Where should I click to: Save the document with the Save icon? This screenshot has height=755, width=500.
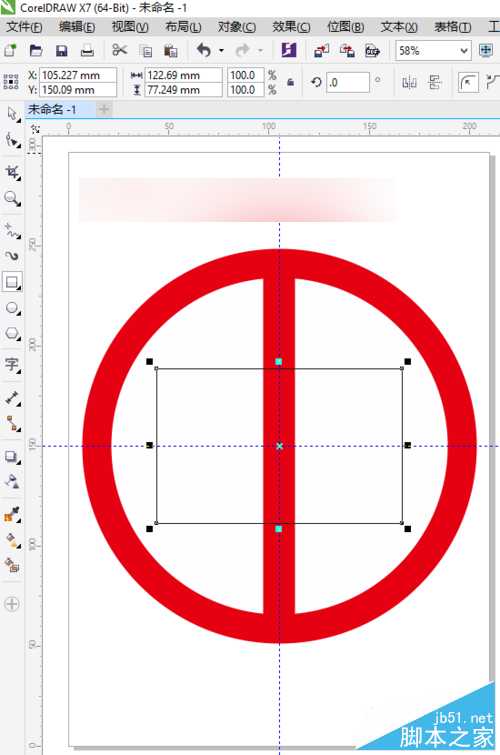pyautogui.click(x=62, y=51)
